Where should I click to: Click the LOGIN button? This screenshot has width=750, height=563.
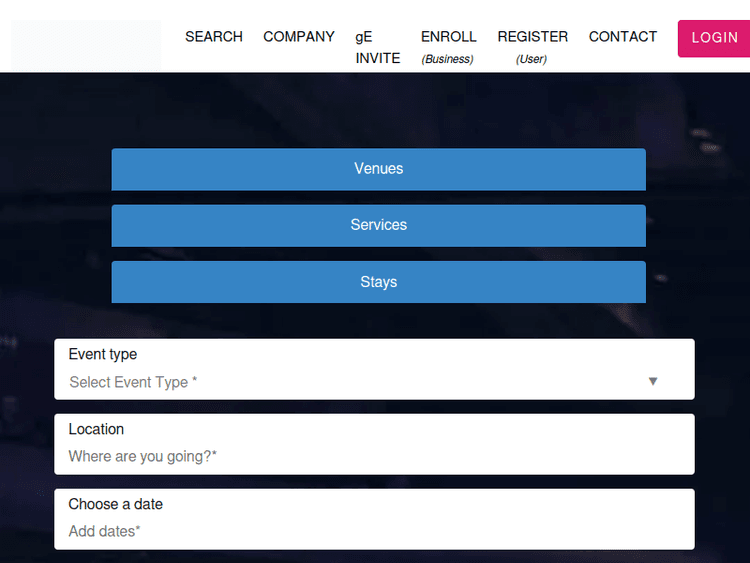point(713,38)
